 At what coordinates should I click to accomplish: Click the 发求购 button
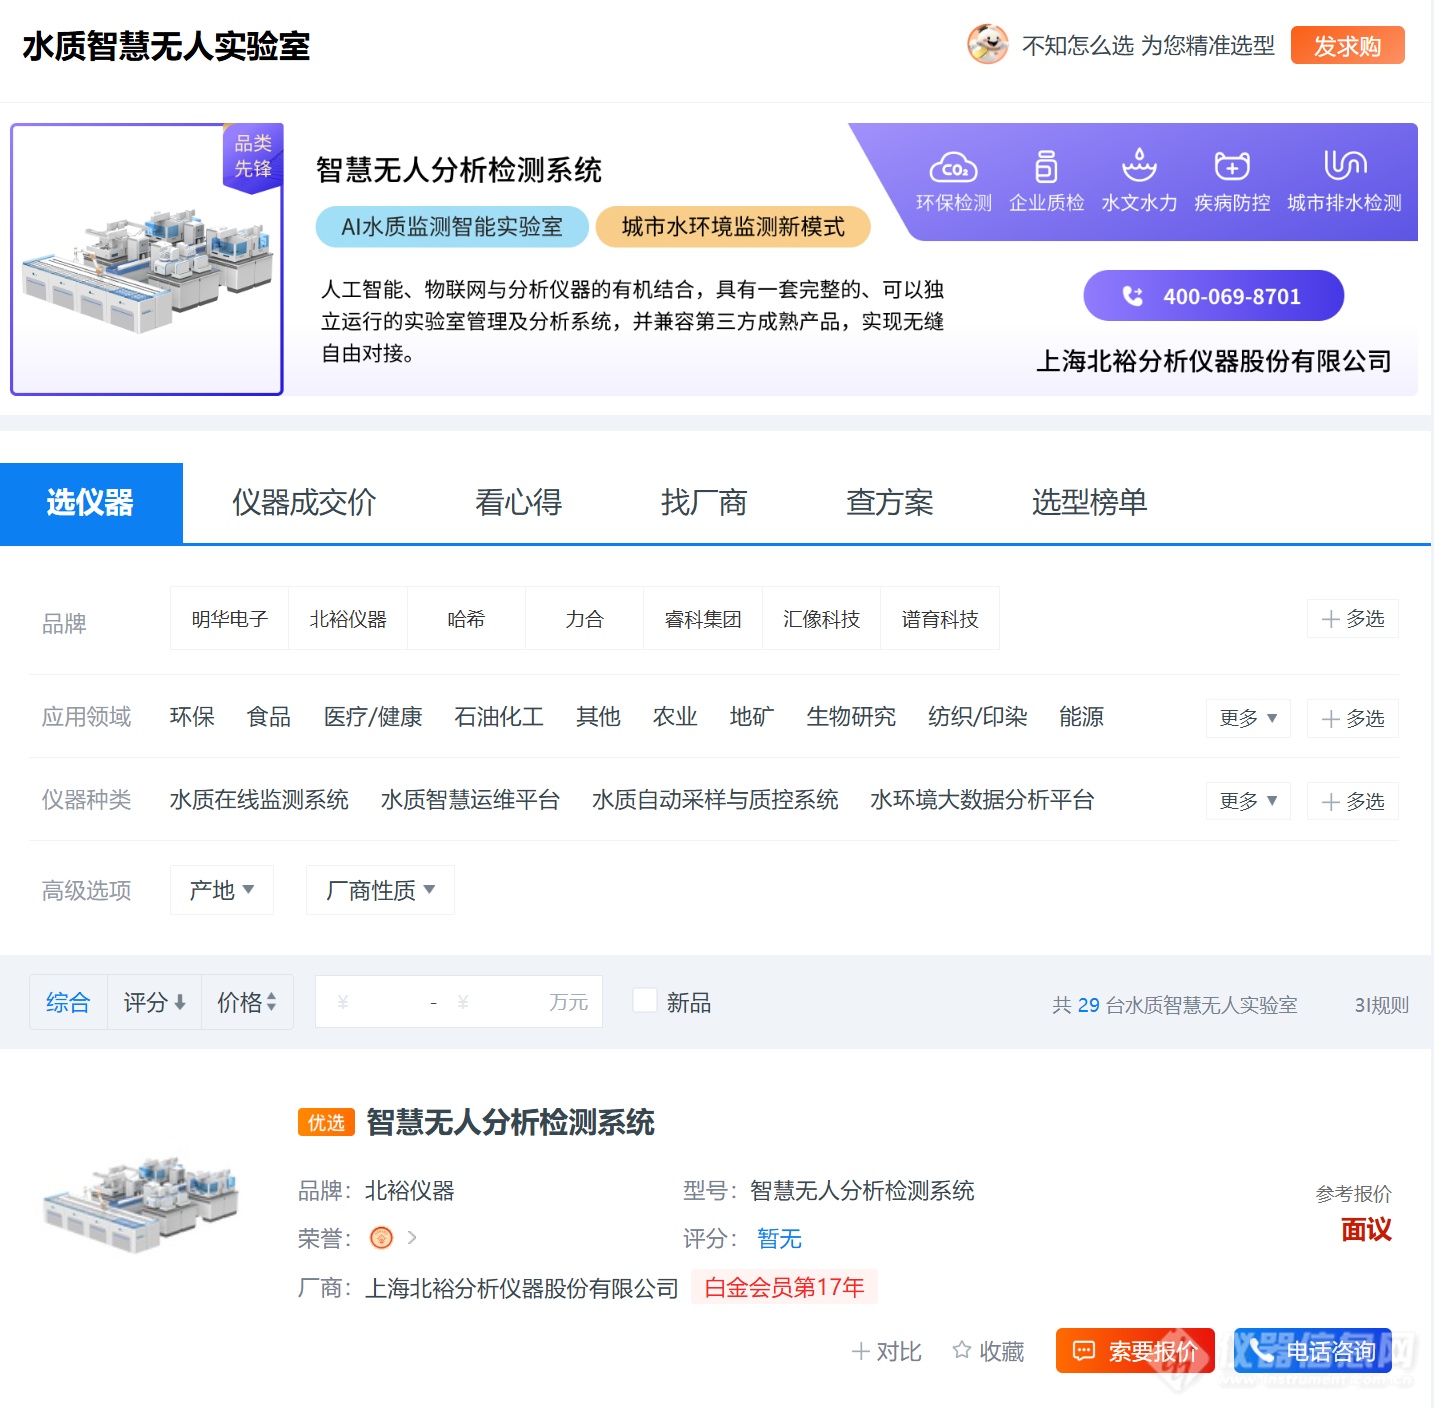pyautogui.click(x=1347, y=45)
